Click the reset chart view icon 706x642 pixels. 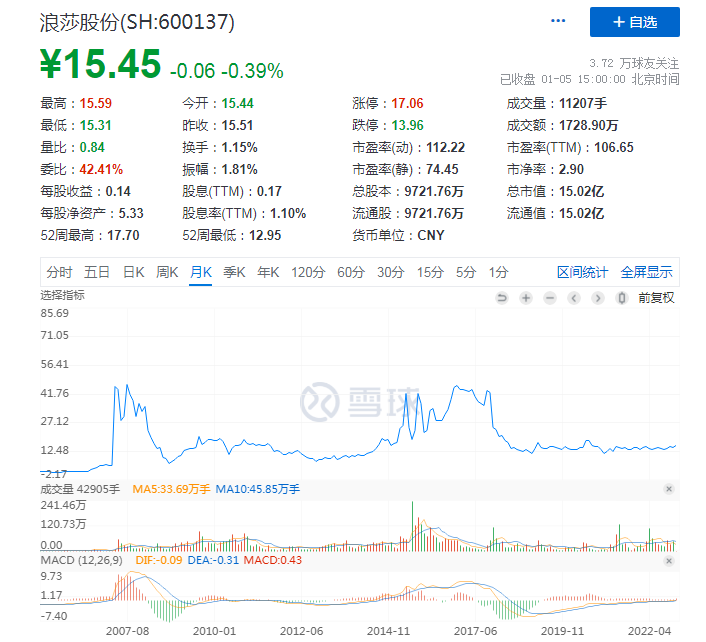click(x=502, y=298)
